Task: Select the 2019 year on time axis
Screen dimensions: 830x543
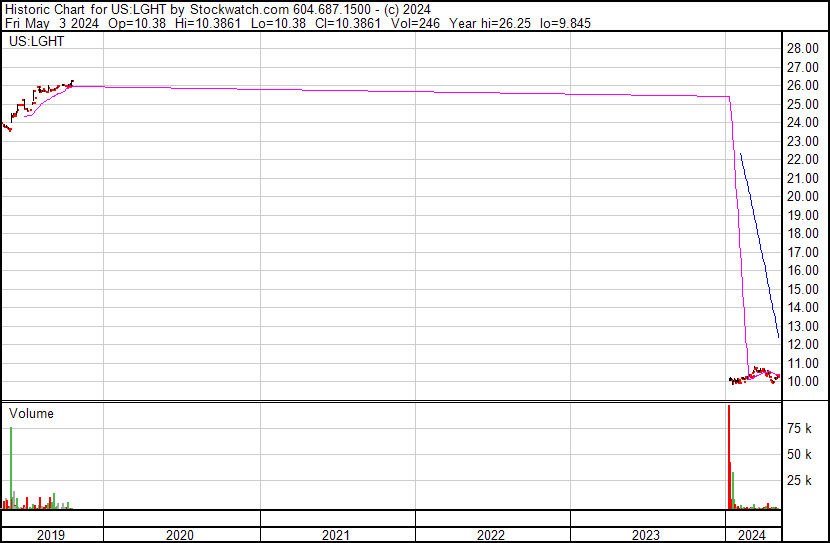Action: (51, 535)
